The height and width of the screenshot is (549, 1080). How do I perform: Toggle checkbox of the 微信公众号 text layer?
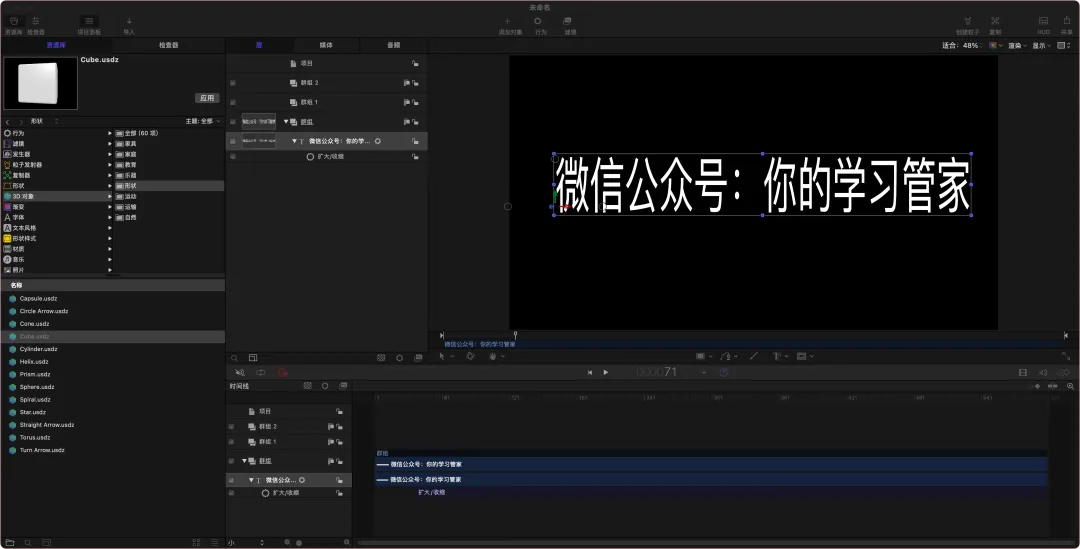[x=233, y=141]
